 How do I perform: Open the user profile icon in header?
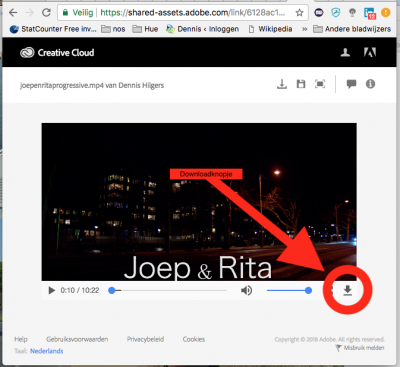(x=345, y=53)
